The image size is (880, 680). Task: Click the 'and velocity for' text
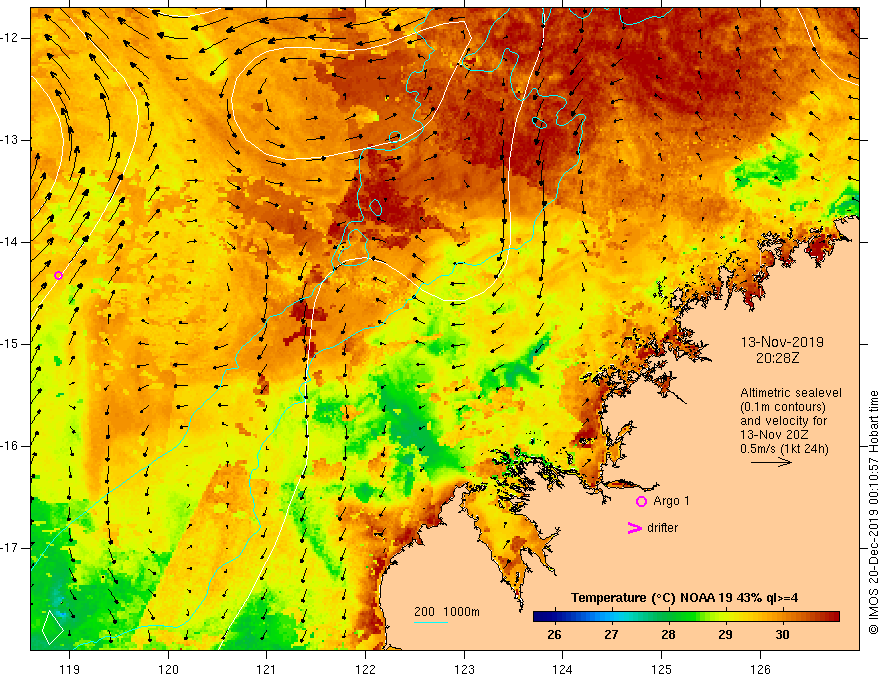(x=783, y=421)
